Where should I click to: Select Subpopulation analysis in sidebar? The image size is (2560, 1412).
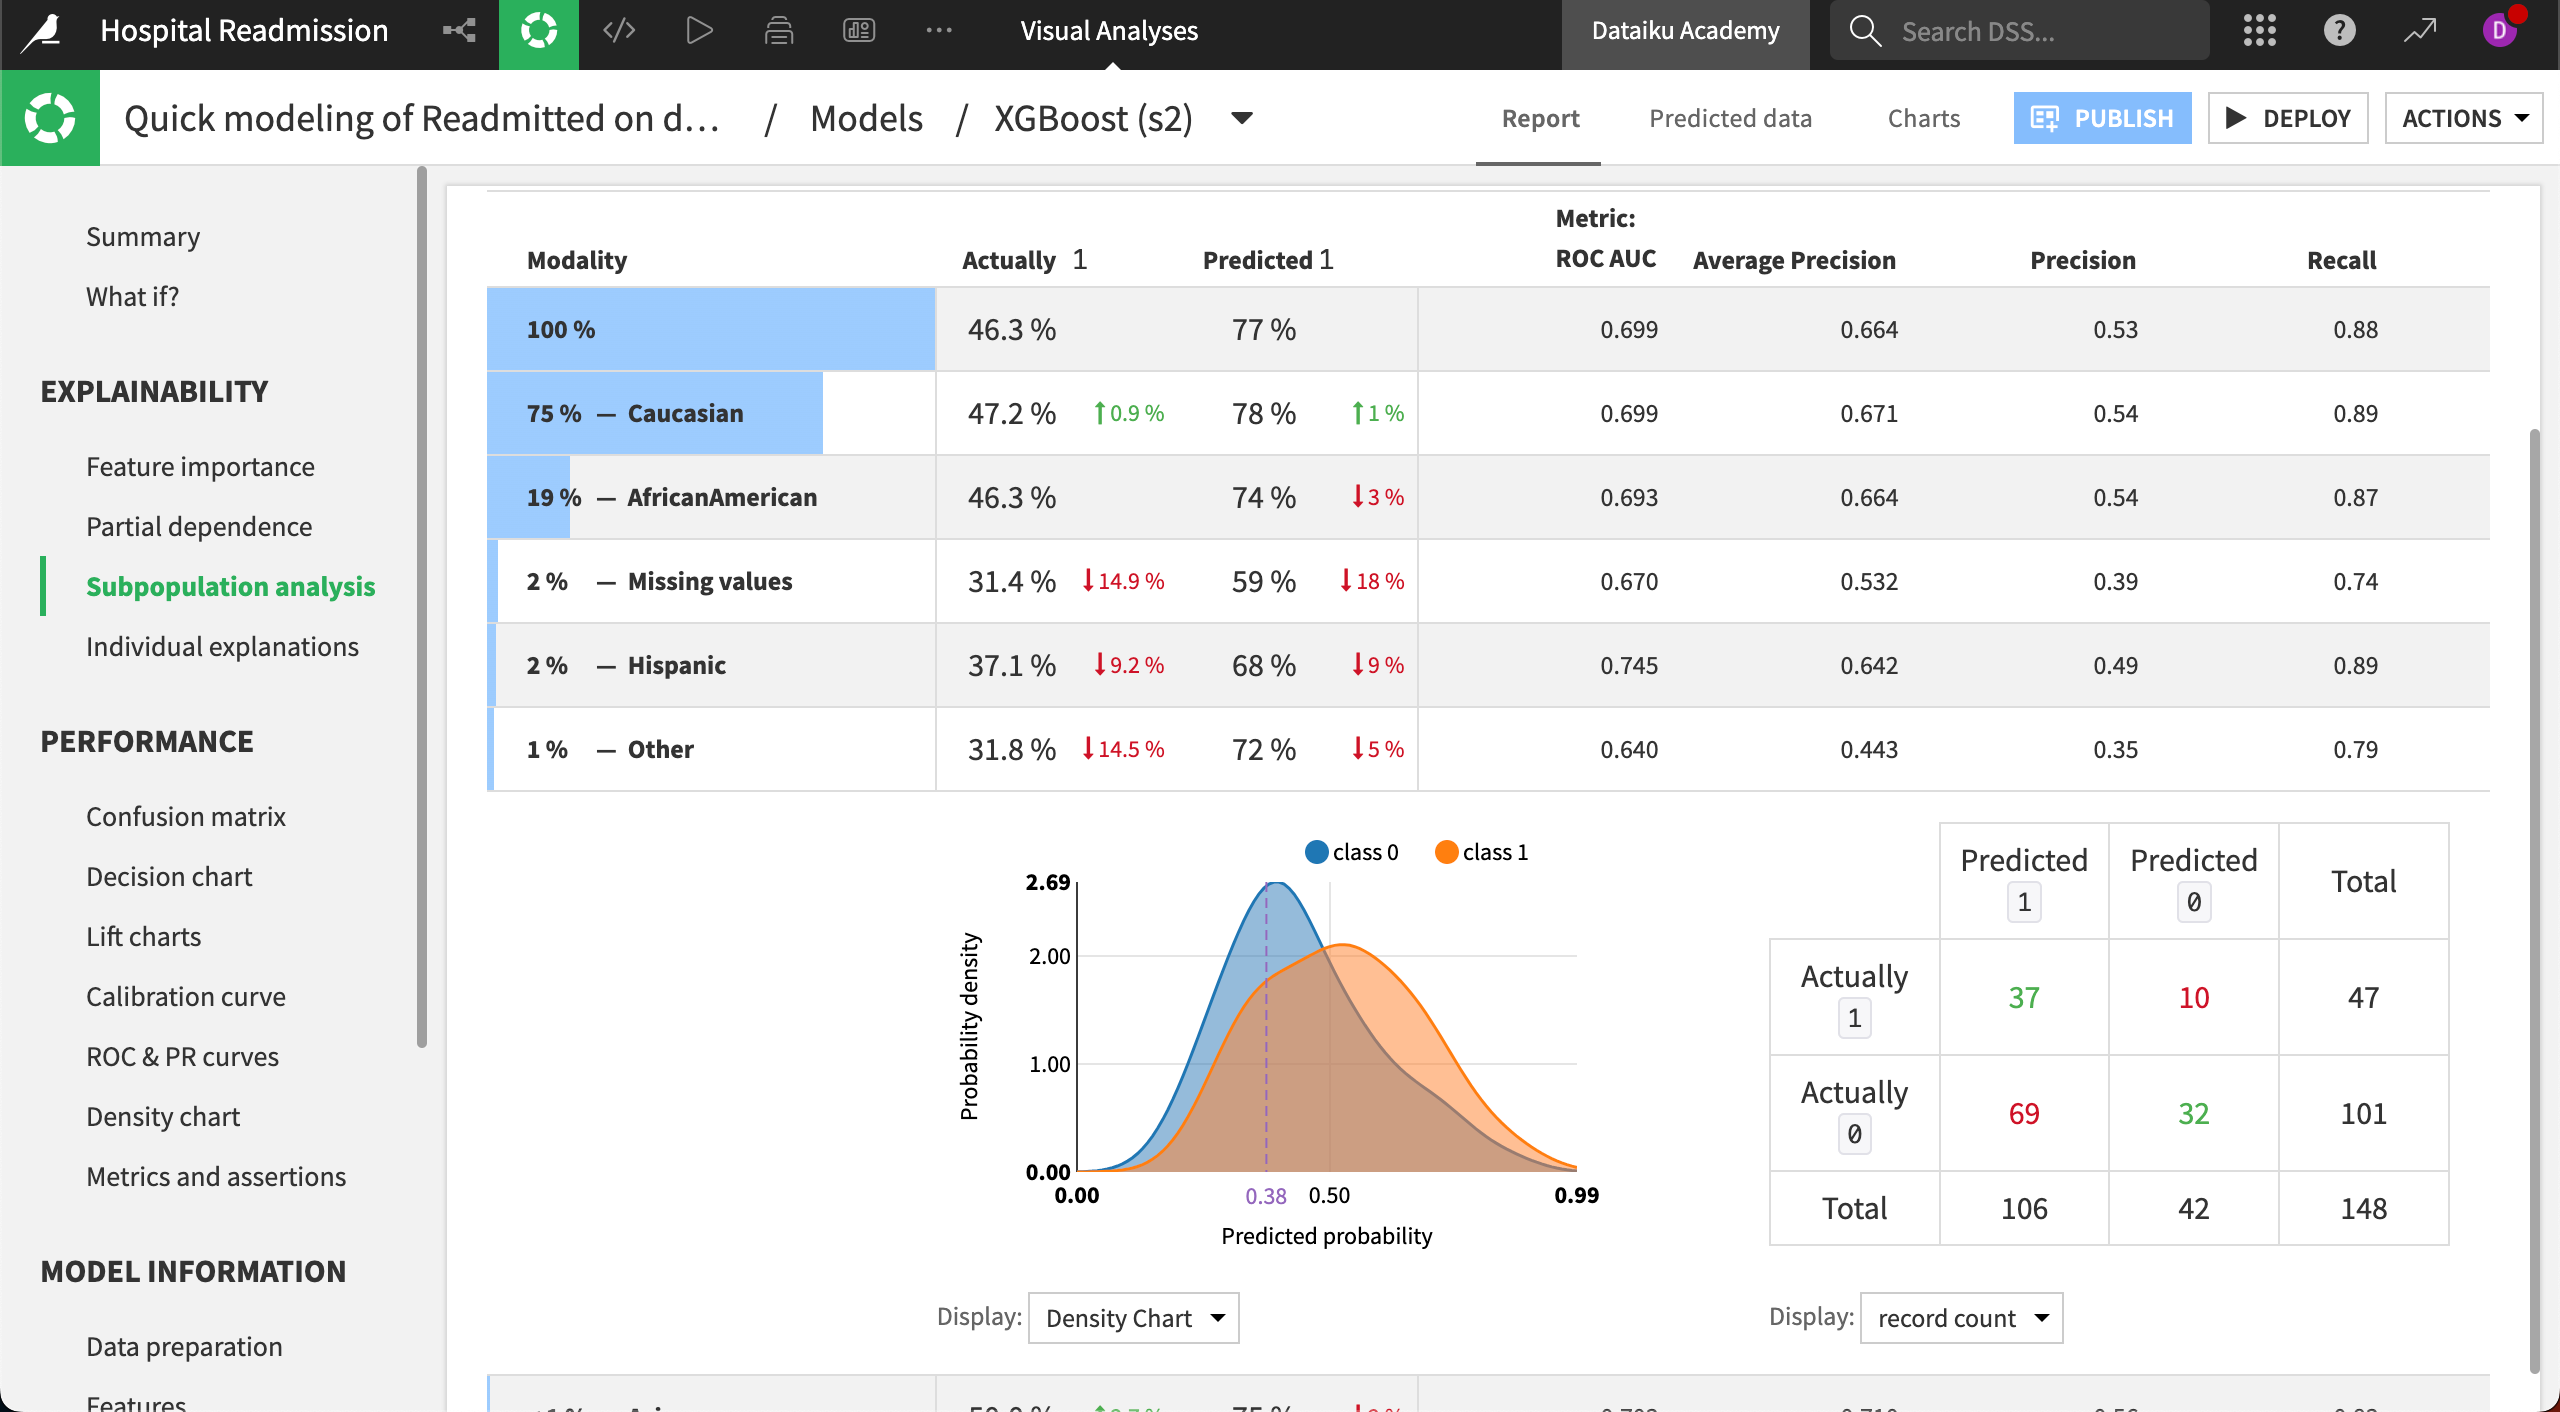point(229,584)
